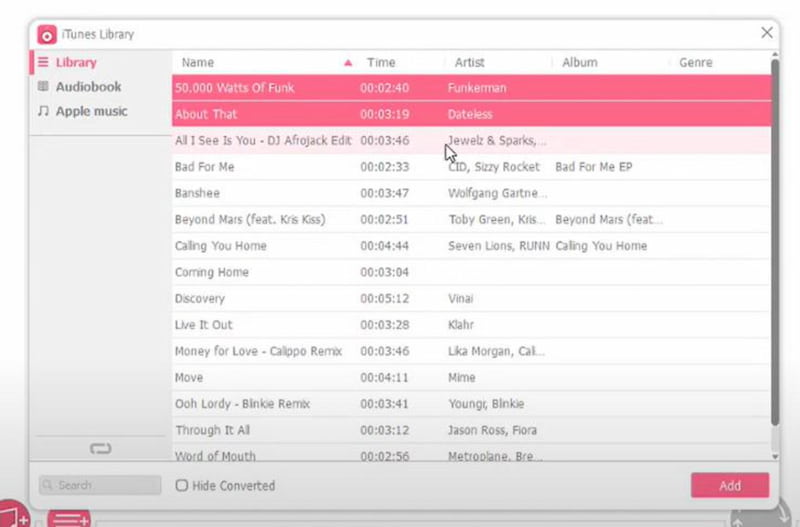The height and width of the screenshot is (527, 800).
Task: Click the 00:05:12 duration cell
Action: pyautogui.click(x=385, y=298)
